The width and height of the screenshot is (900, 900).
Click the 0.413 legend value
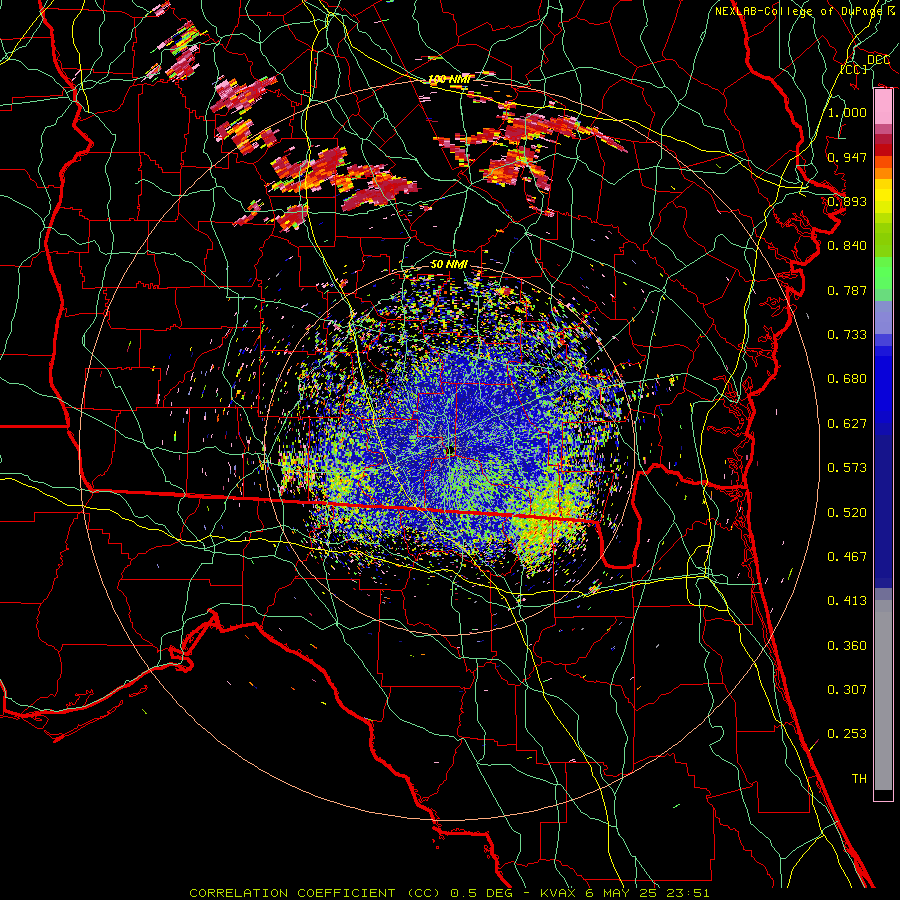tap(847, 601)
